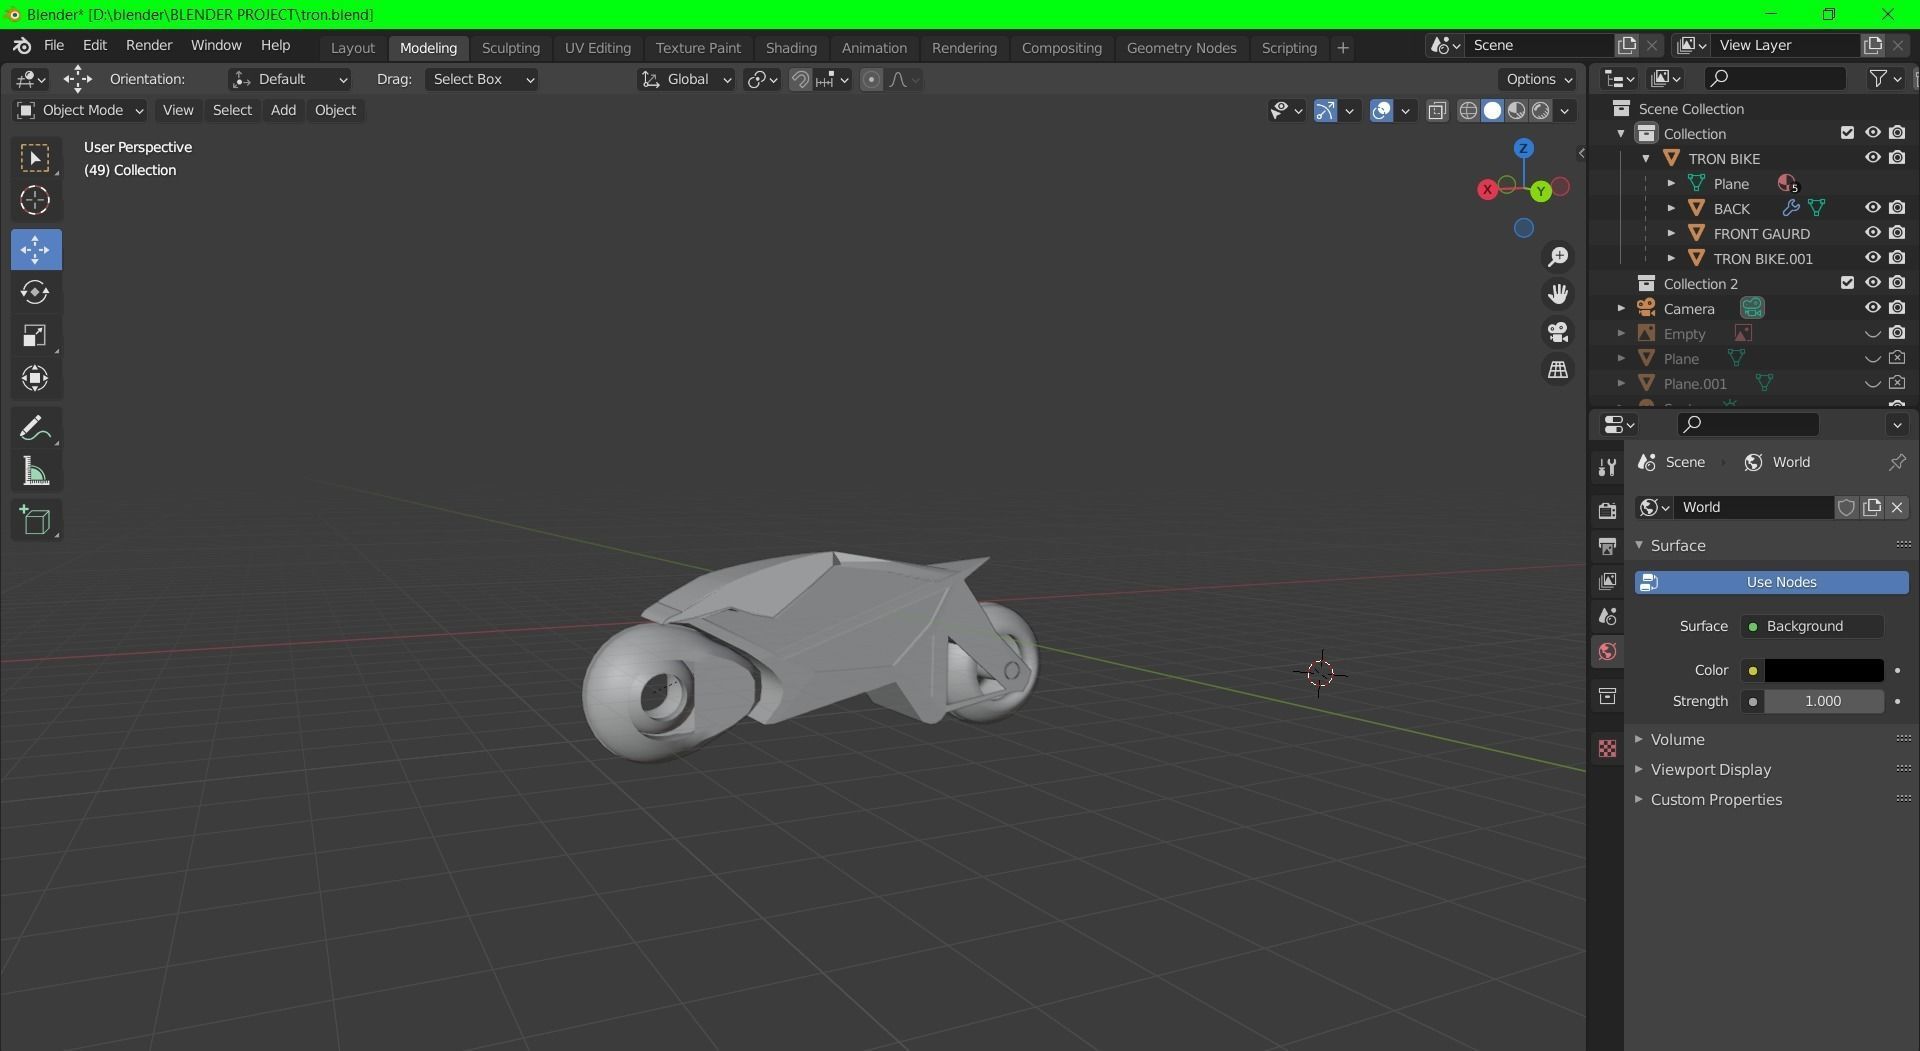Screen dimensions: 1920x1051
Task: Open the Collection properties tab
Action: [x=1607, y=696]
